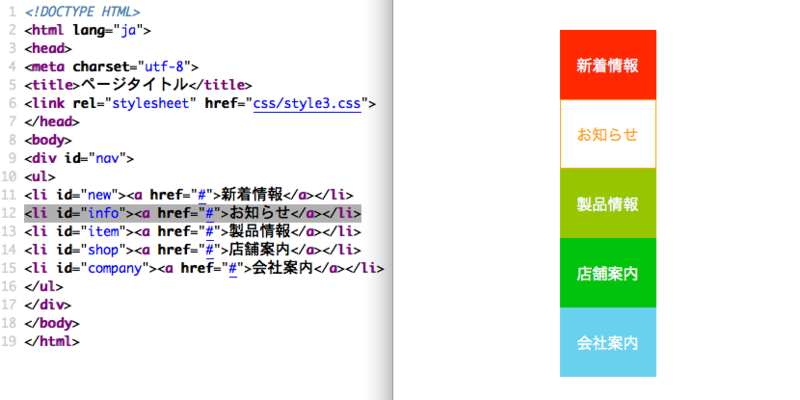Click the closing </html> tag line
Image resolution: width=800 pixels, height=400 pixels.
52,342
